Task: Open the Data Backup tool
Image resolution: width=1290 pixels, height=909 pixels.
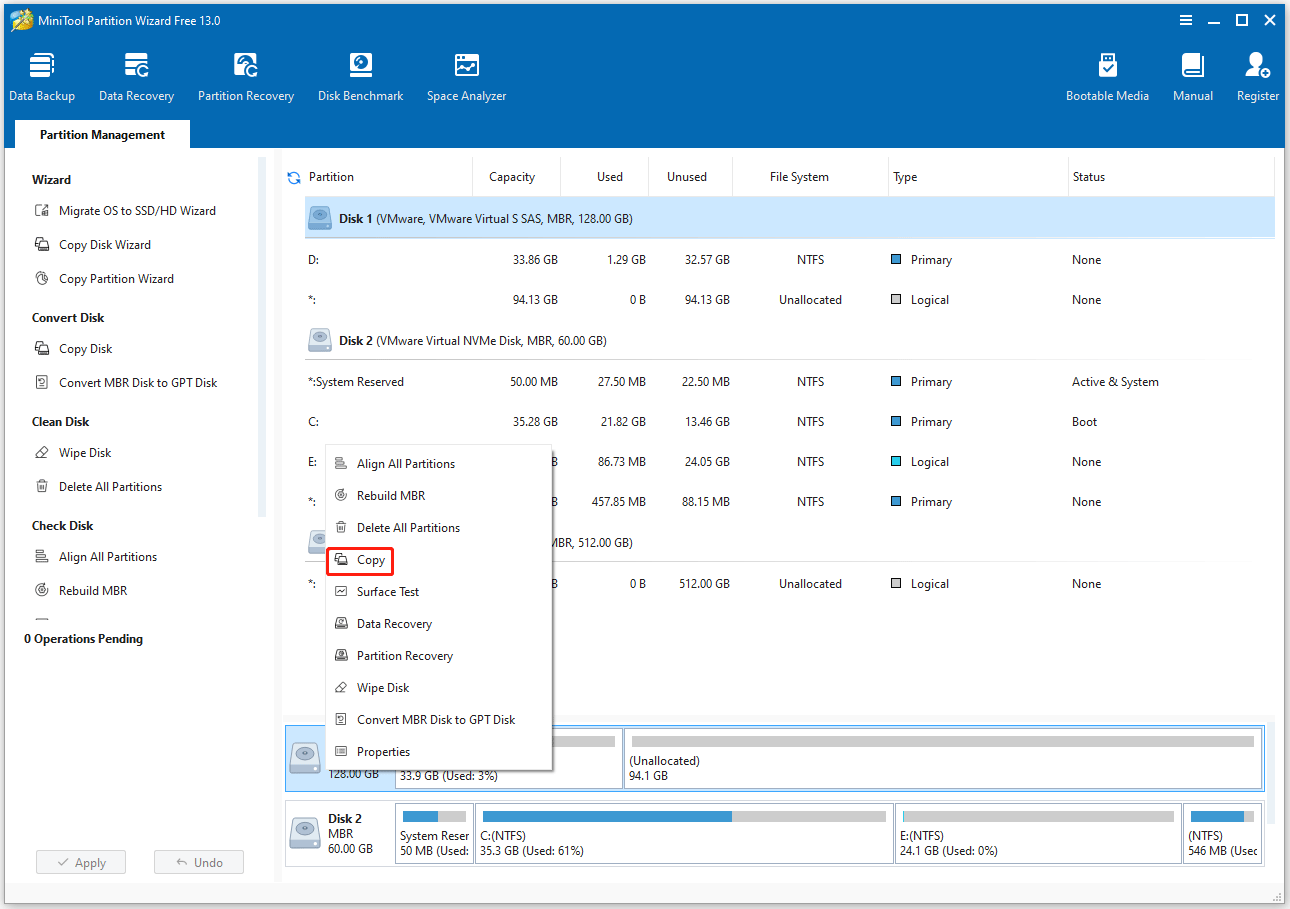Action: pos(42,75)
